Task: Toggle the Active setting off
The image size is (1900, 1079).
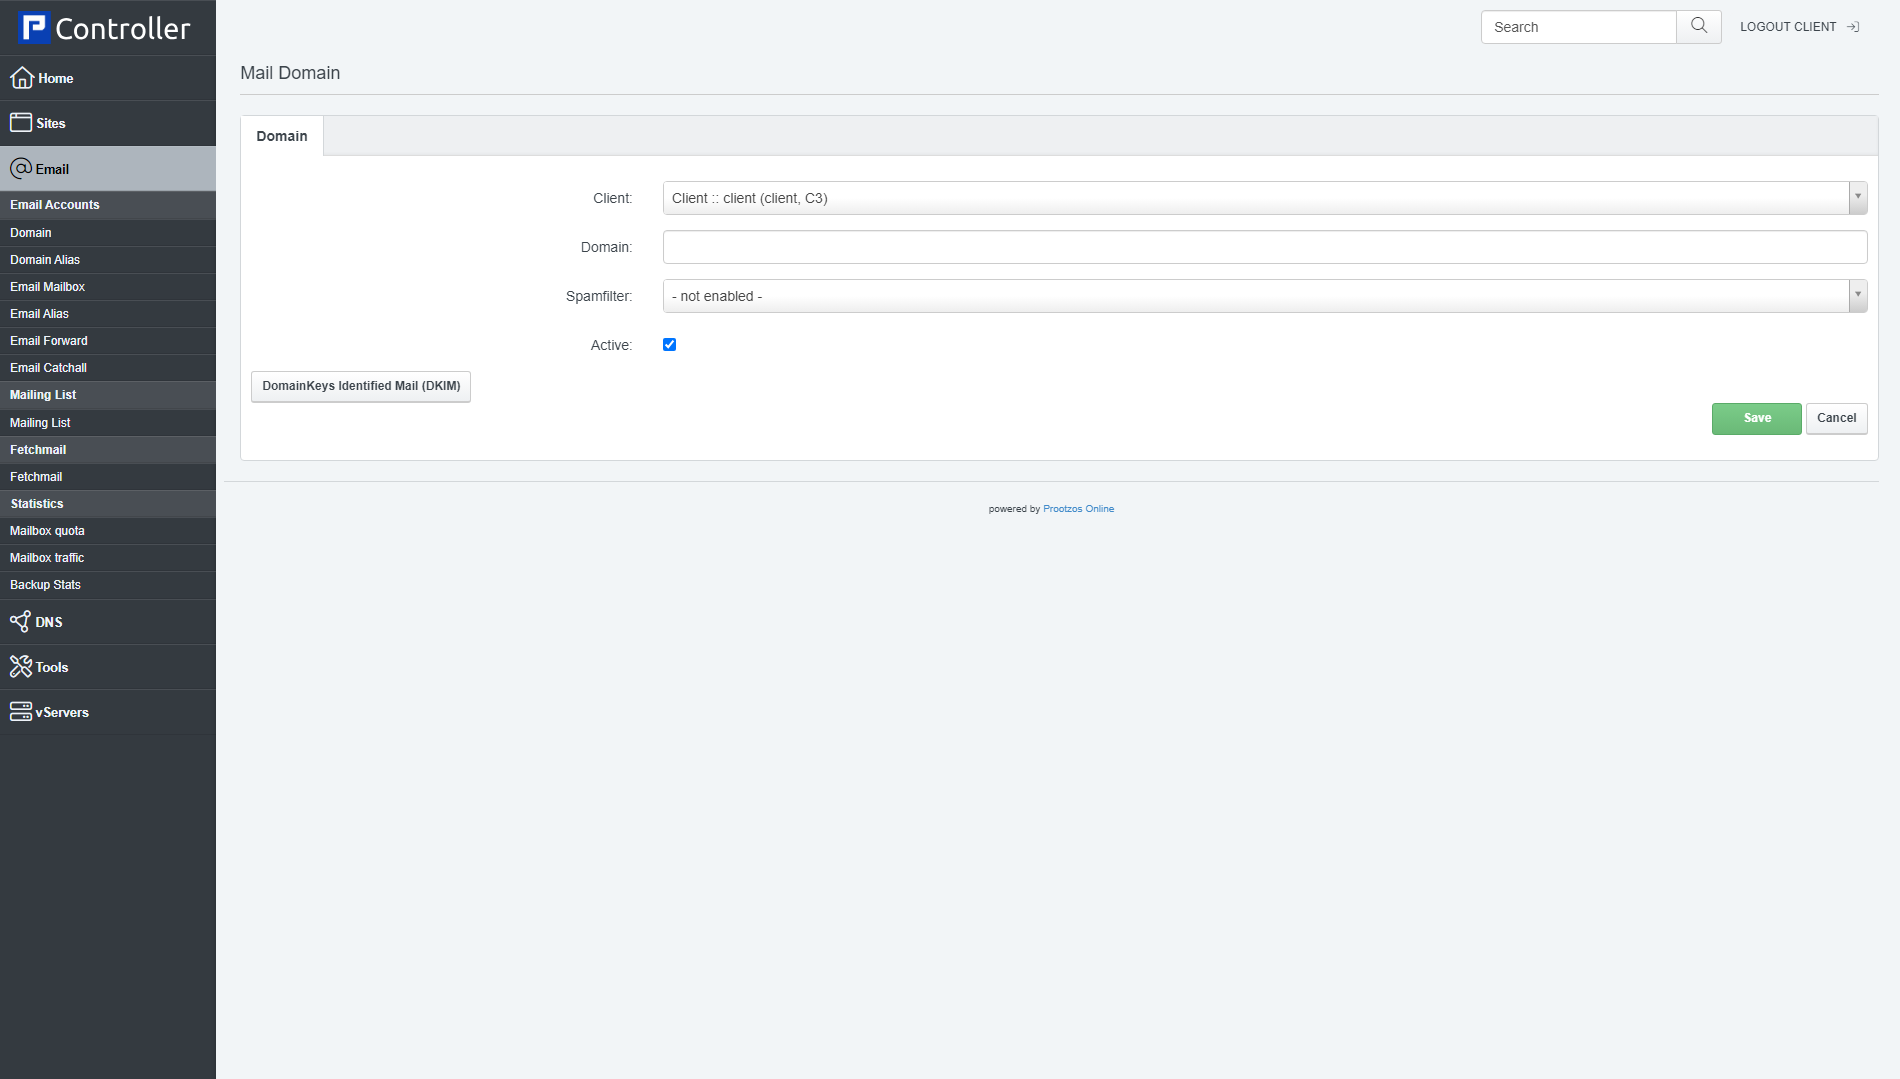Action: pyautogui.click(x=669, y=344)
